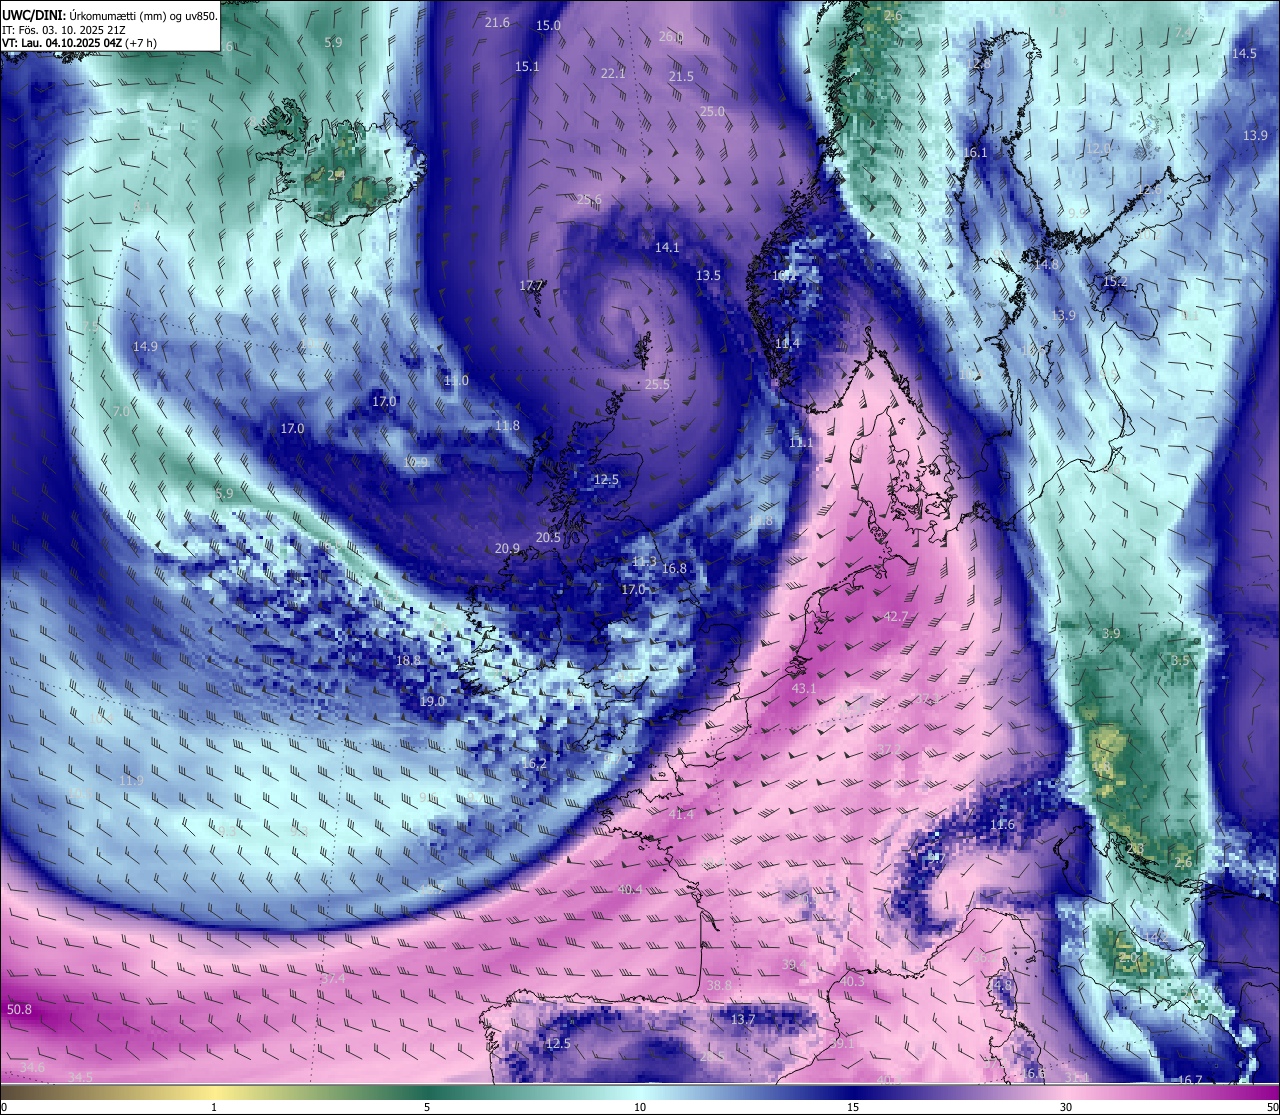Click the 40.4 value label
This screenshot has height=1115, width=1280.
pyautogui.click(x=630, y=889)
